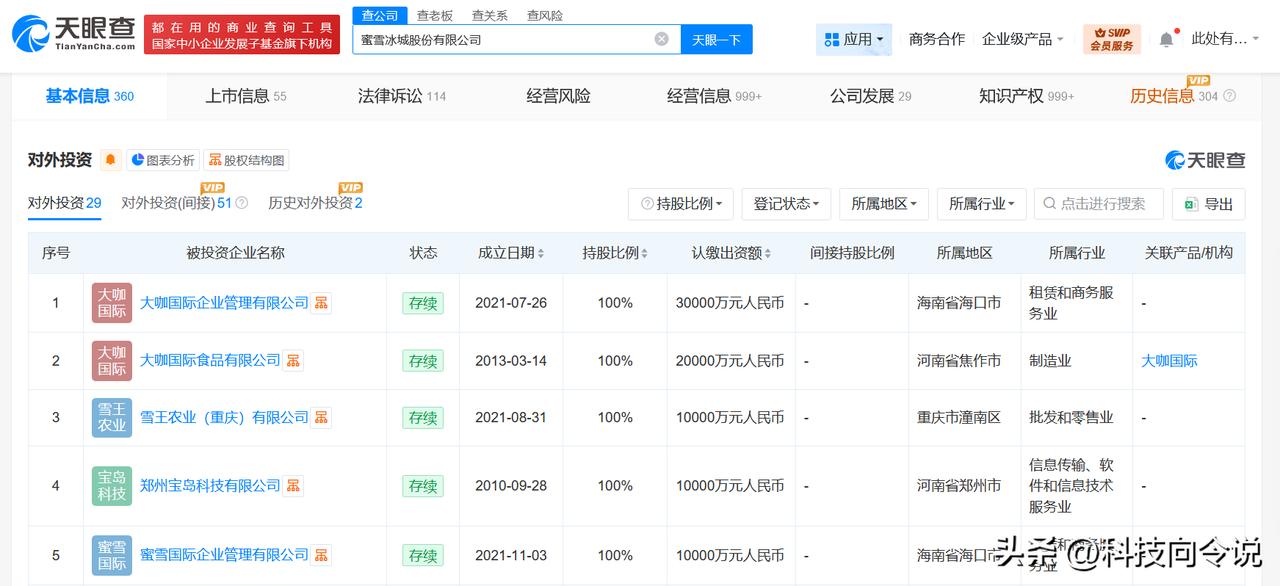Open related product link 大咖国际

[x=1169, y=360]
